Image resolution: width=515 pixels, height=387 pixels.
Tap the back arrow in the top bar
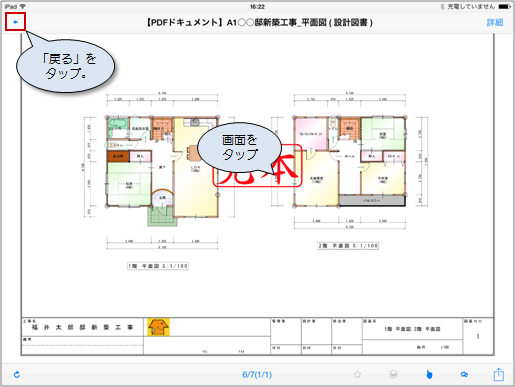coord(15,22)
